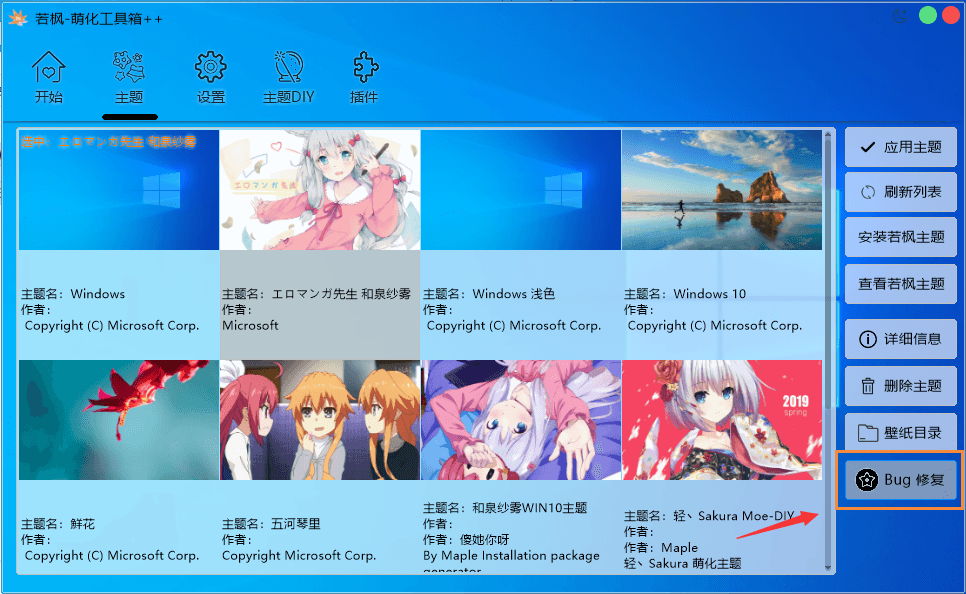Click the text 作者: 傻她你呀
The image size is (966, 594).
pyautogui.click(x=466, y=540)
